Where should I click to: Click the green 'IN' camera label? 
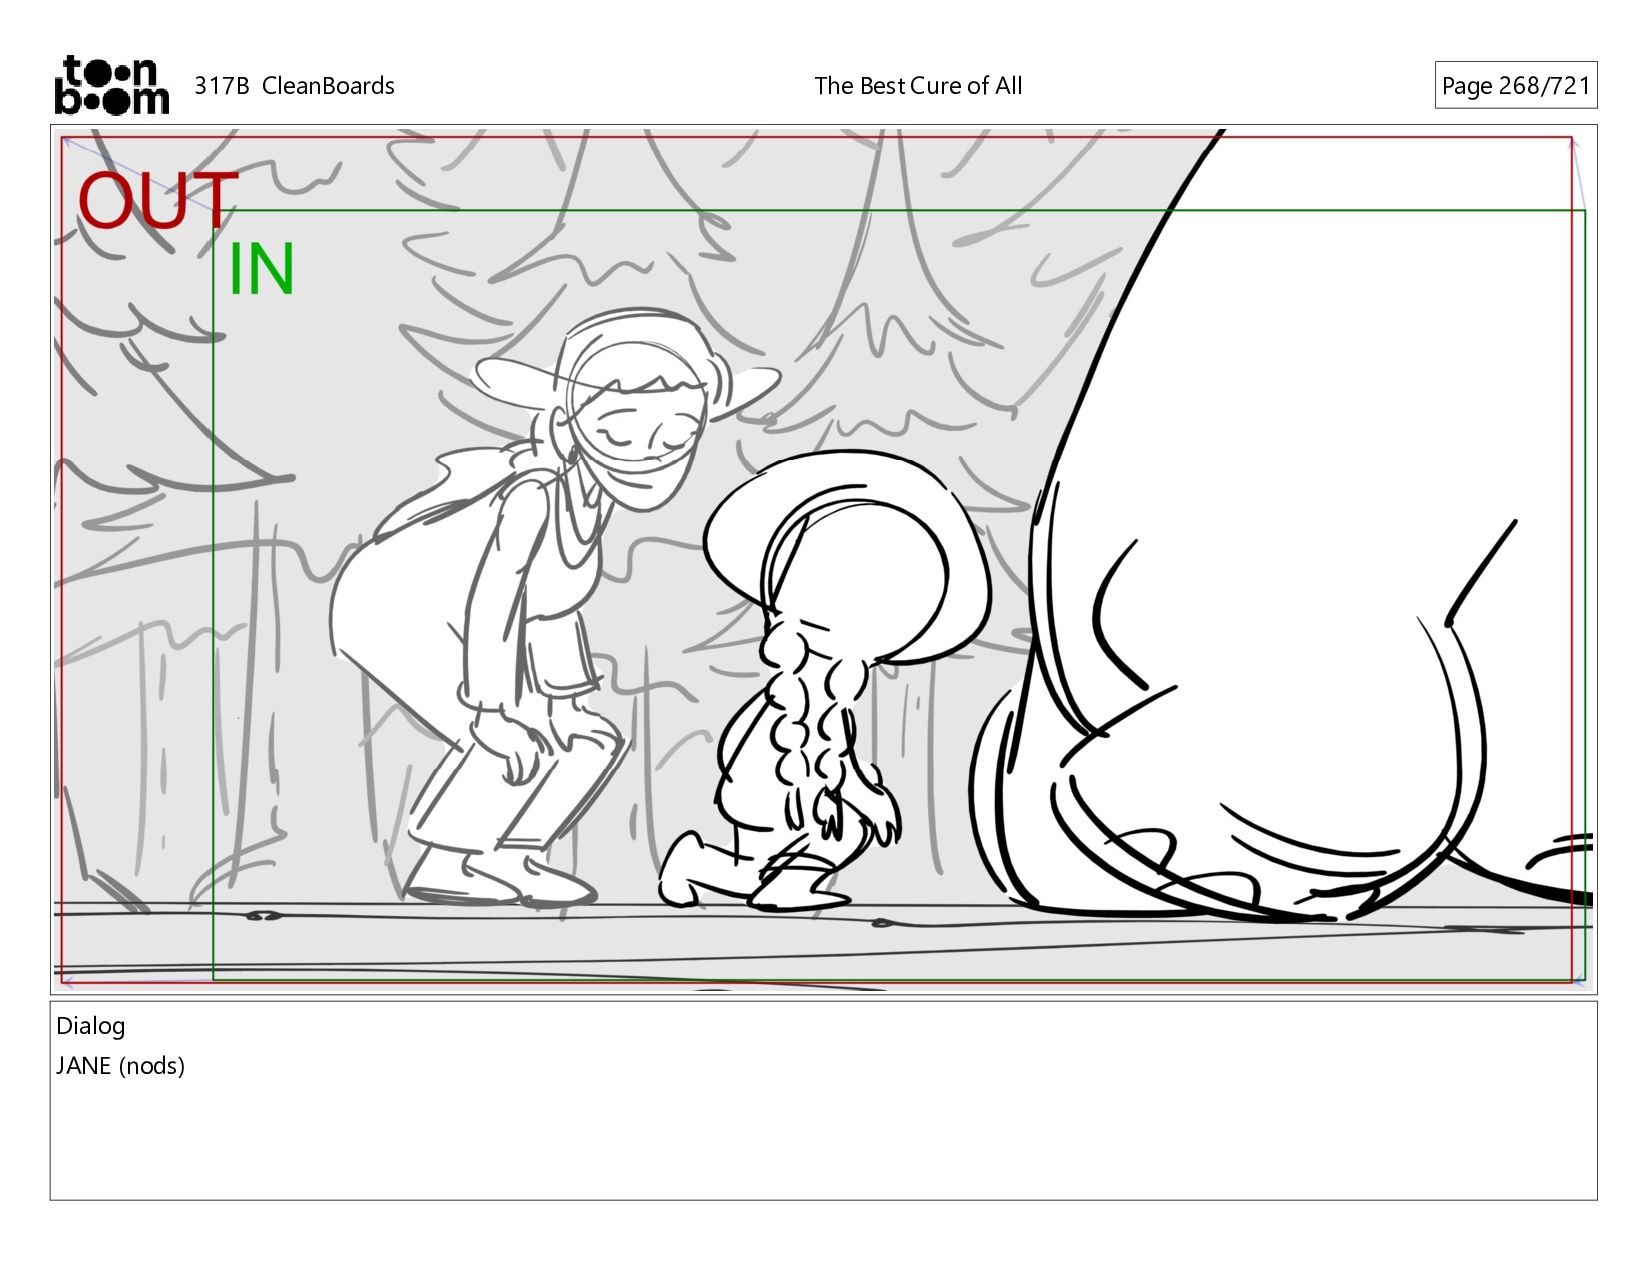coord(261,269)
